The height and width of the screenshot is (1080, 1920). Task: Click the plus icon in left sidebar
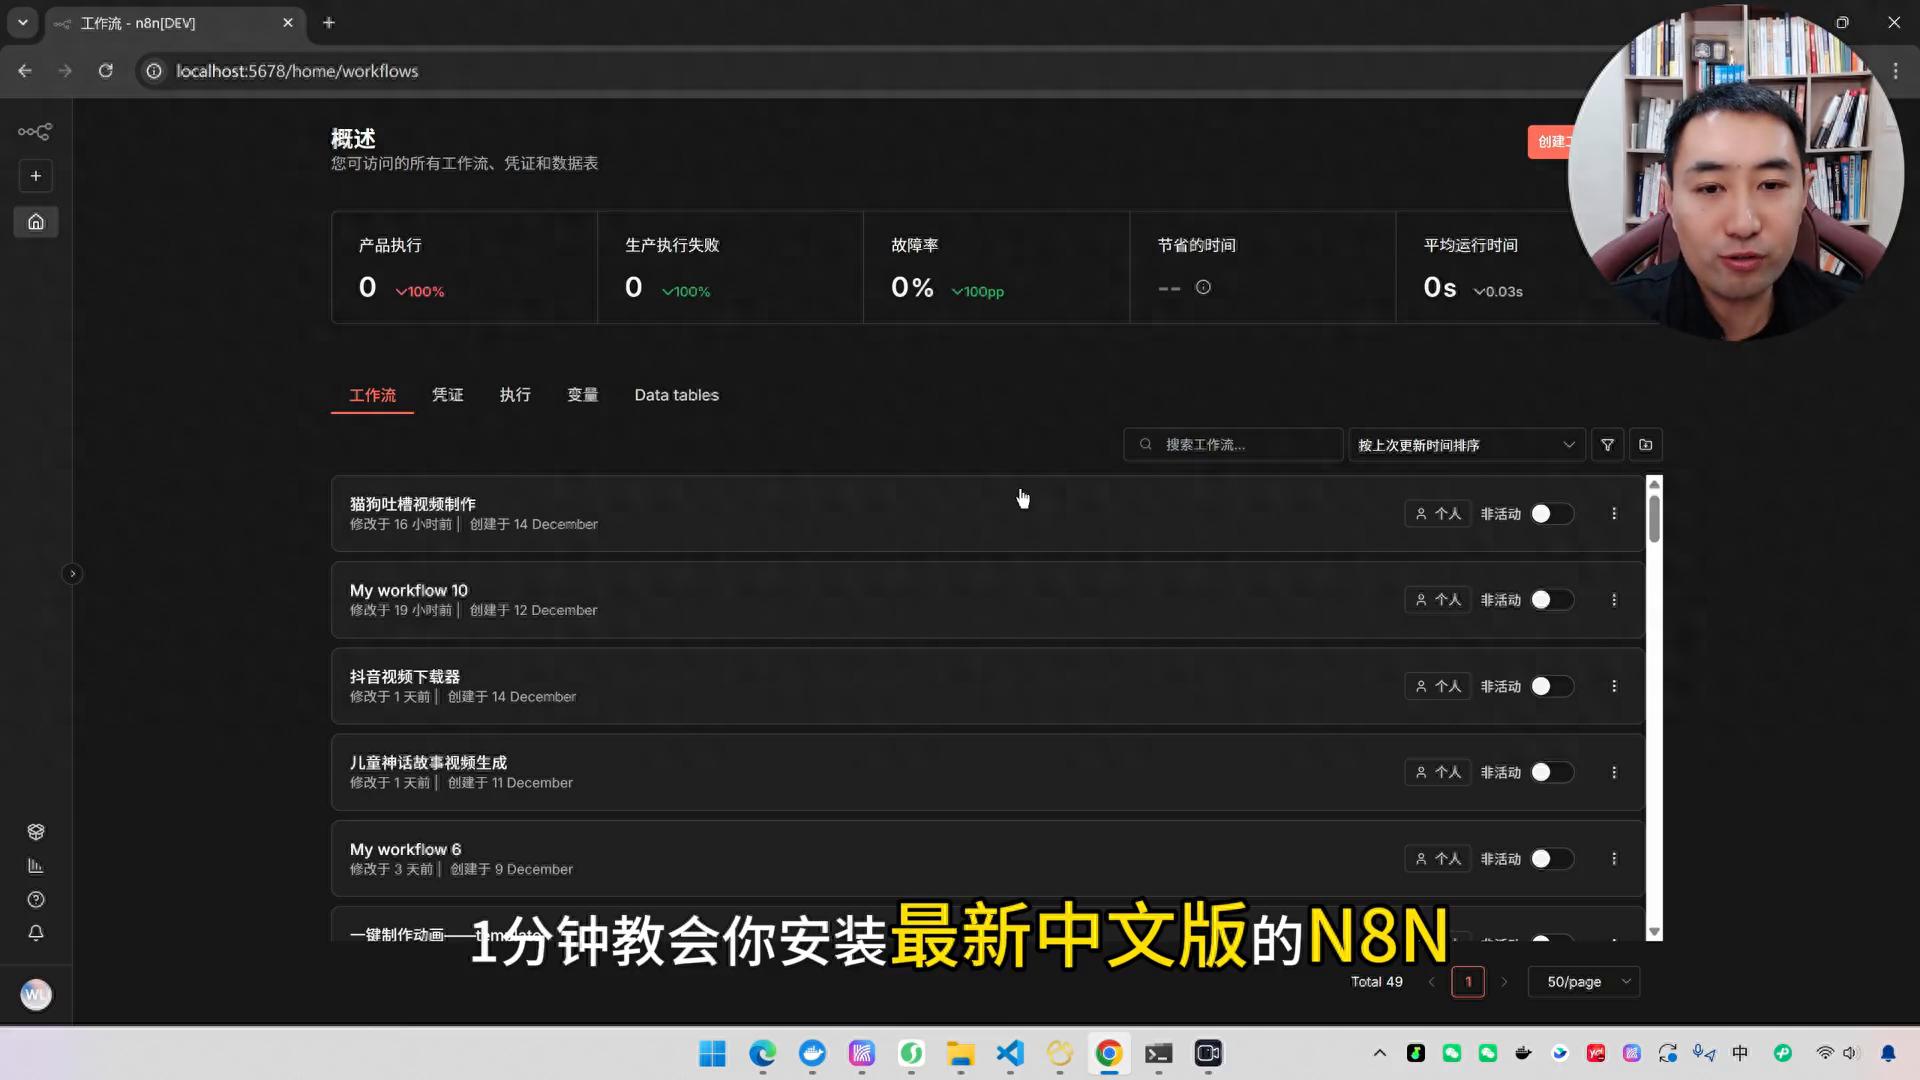[x=36, y=176]
